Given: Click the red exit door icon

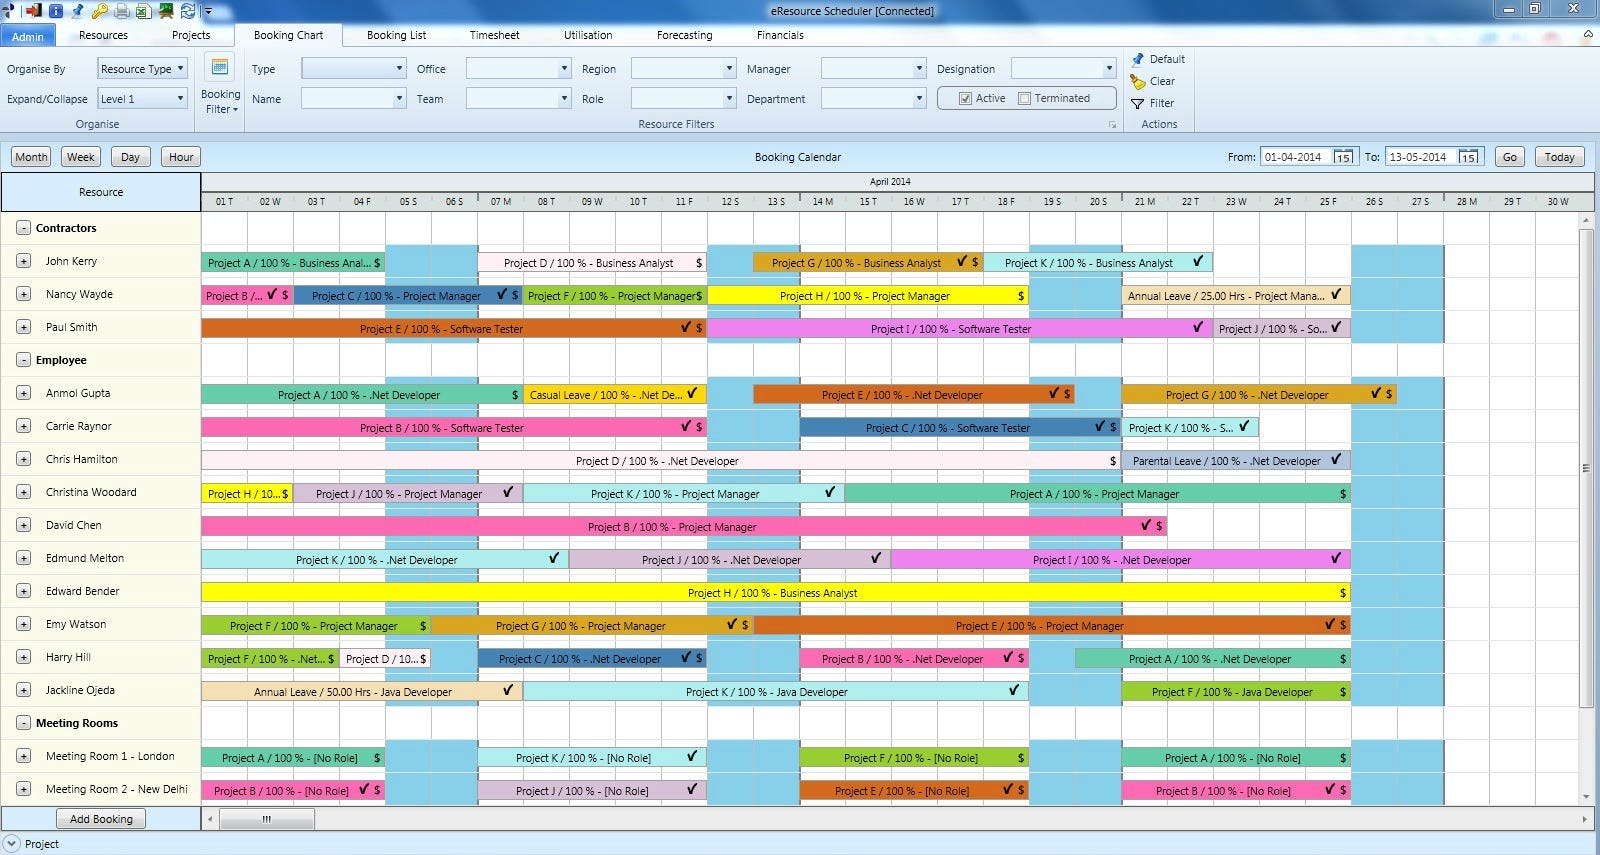Looking at the screenshot, I should [x=32, y=11].
